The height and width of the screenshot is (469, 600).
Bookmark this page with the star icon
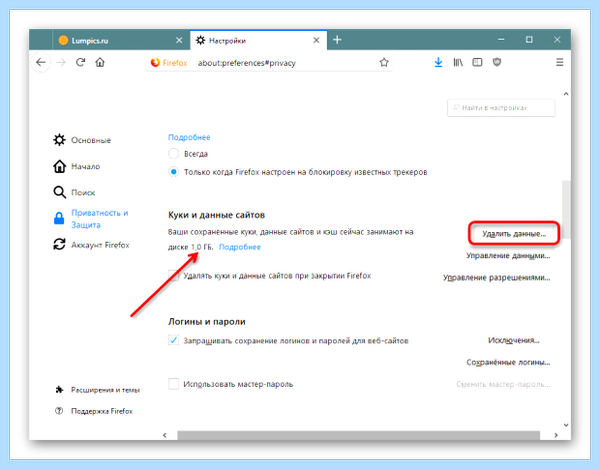tap(384, 62)
